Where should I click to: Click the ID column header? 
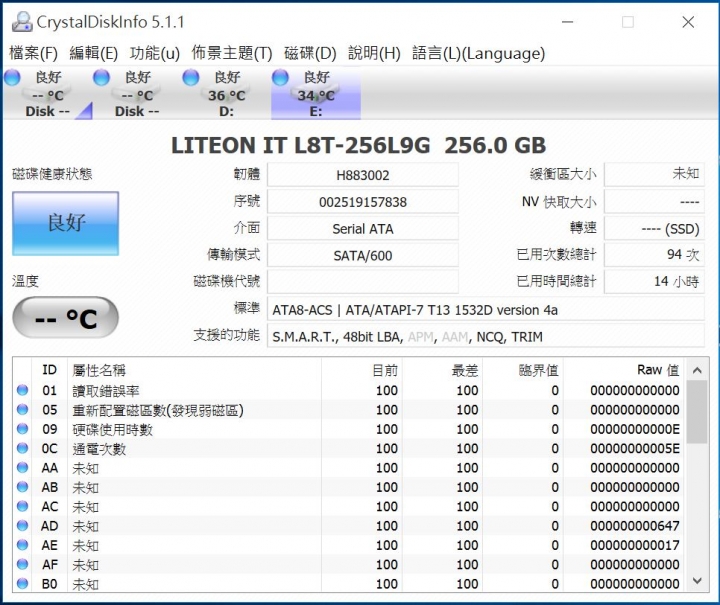pyautogui.click(x=49, y=370)
